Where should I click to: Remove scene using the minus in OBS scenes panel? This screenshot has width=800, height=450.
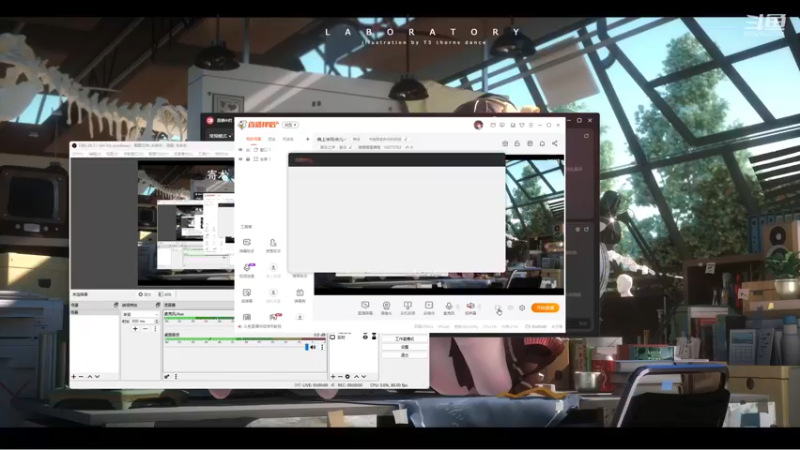[81, 377]
